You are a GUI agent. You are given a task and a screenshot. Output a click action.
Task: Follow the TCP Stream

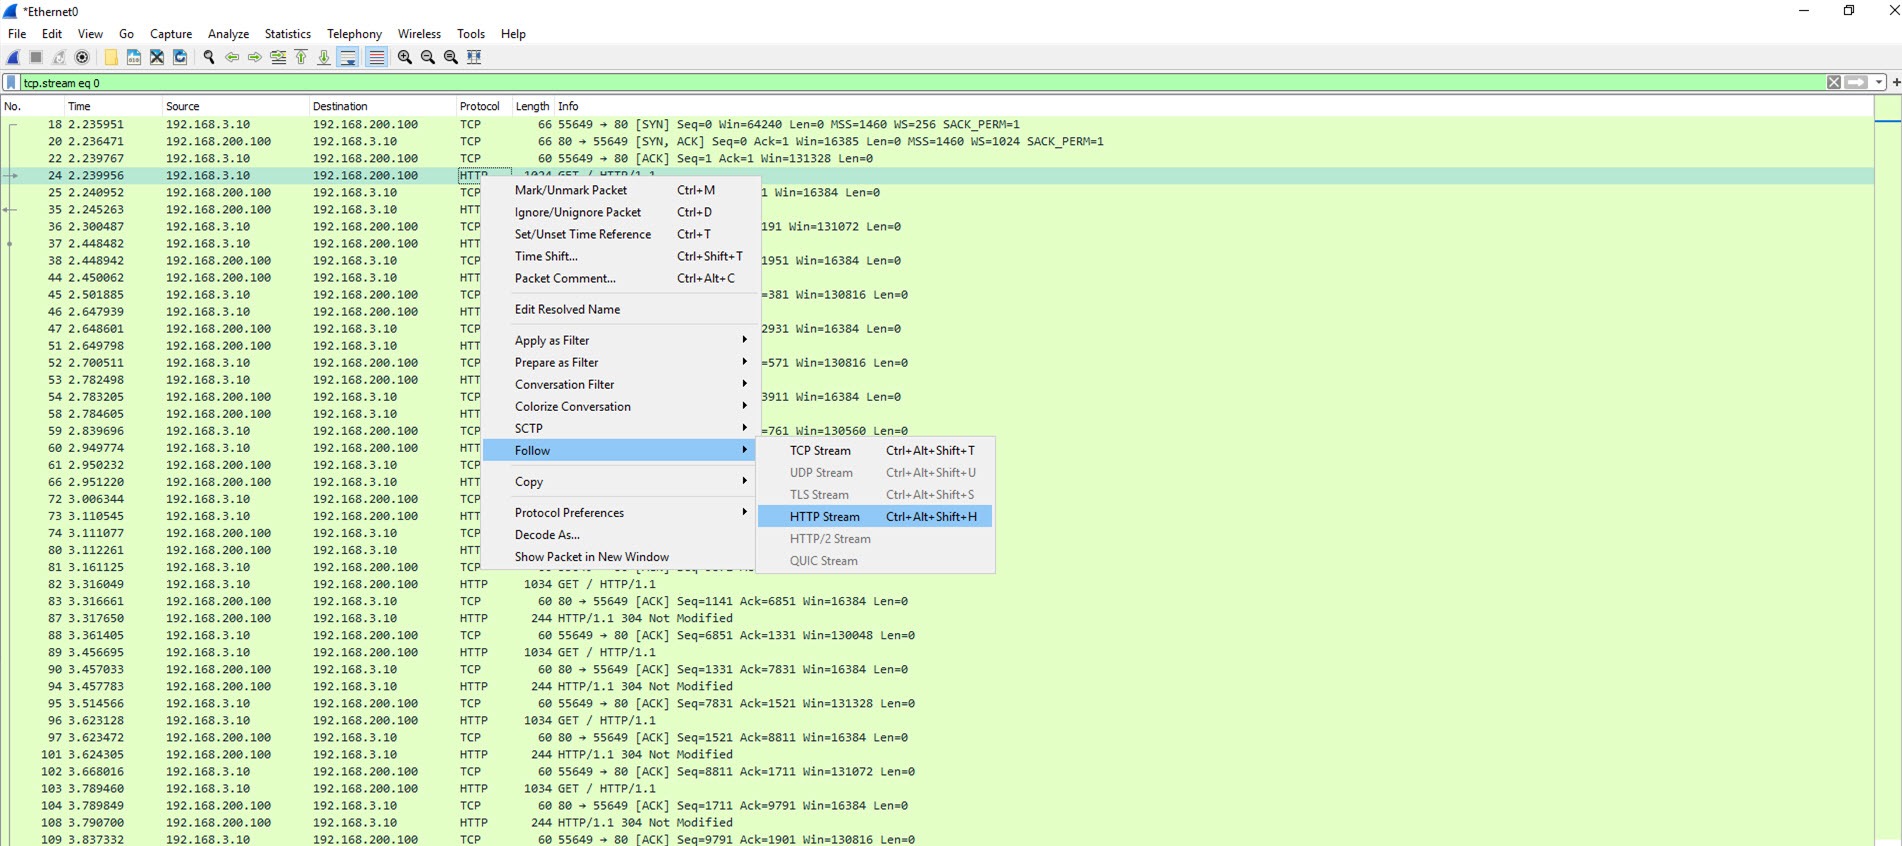tap(875, 450)
